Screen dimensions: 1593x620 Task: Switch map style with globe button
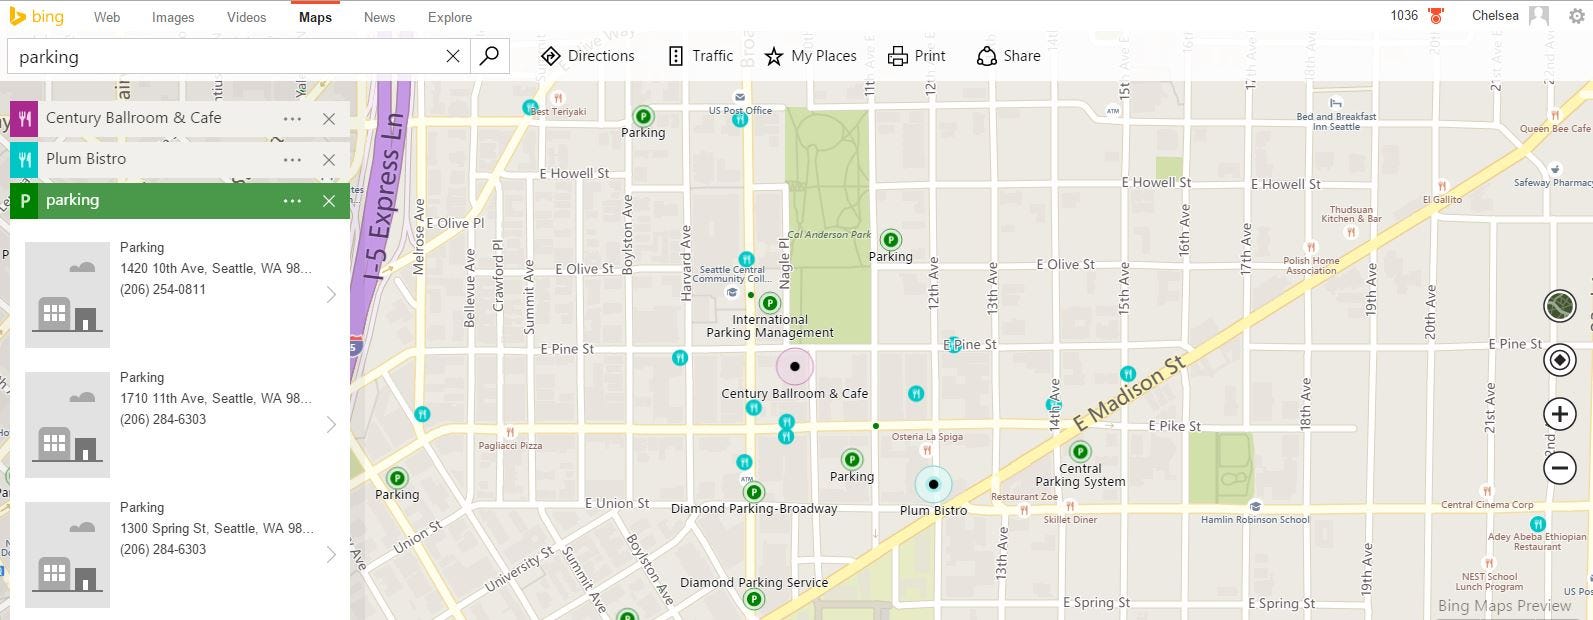1560,306
